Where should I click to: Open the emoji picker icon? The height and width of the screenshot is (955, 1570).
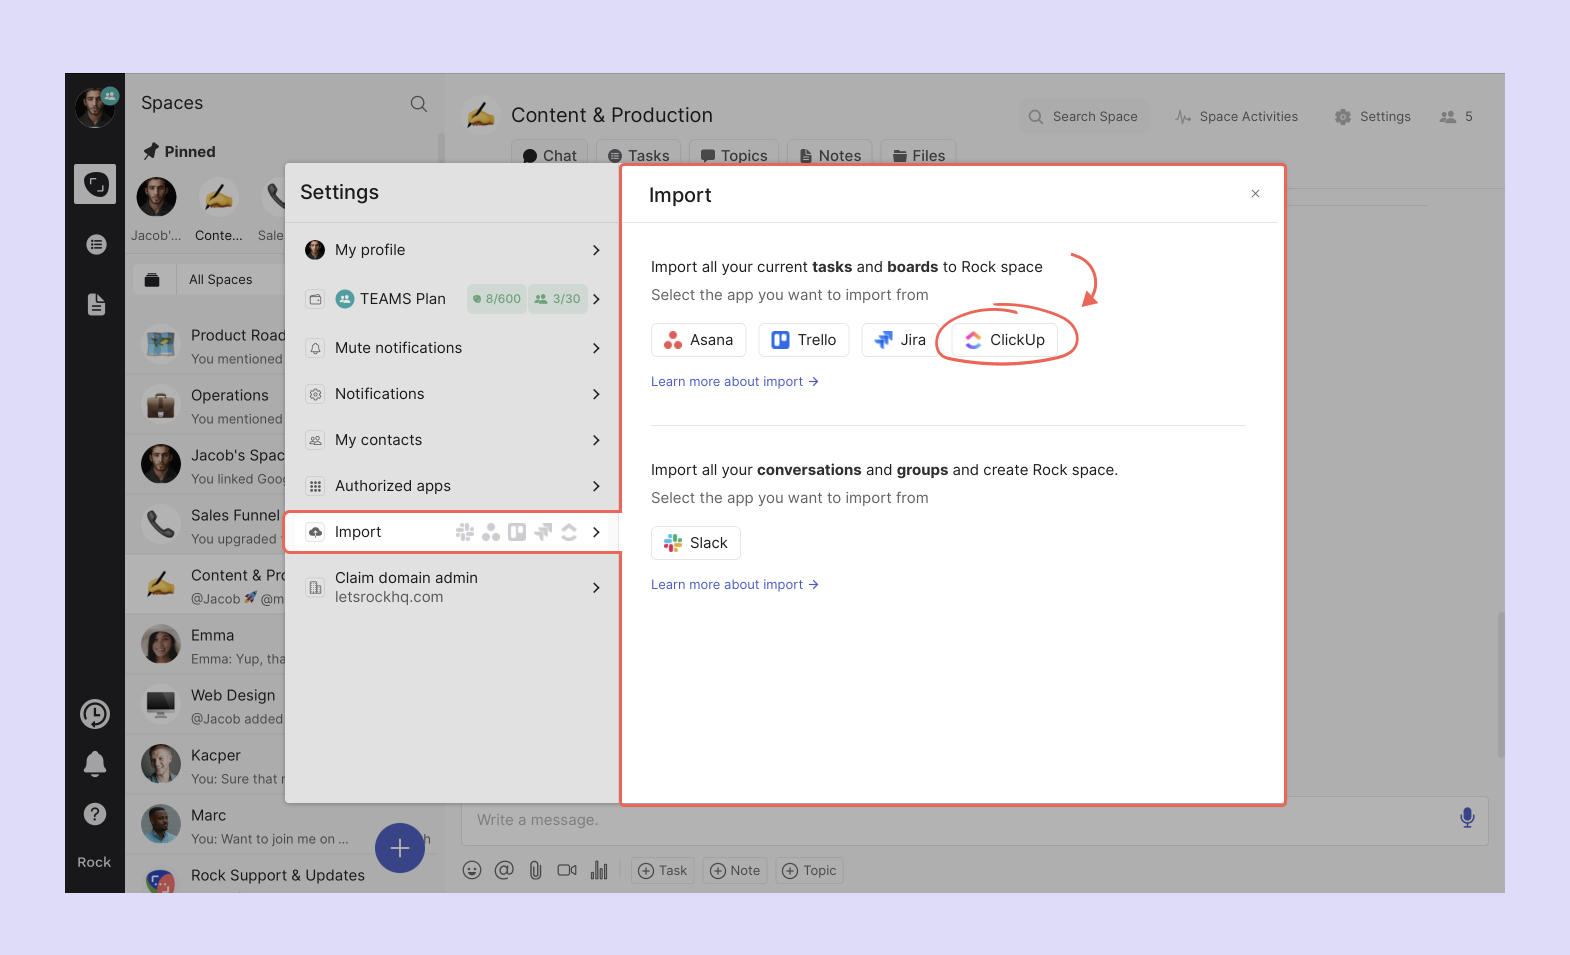(x=472, y=870)
